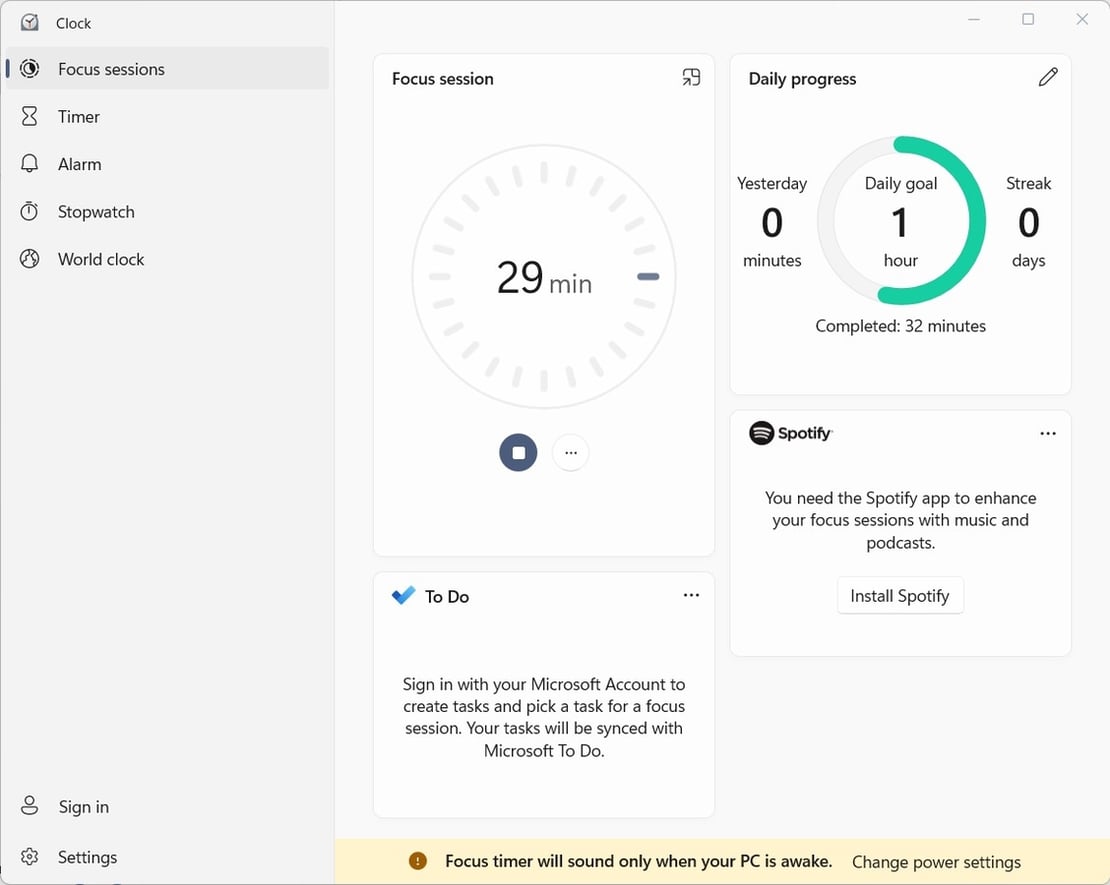
Task: Pop out focus session to compact view
Action: [x=691, y=77]
